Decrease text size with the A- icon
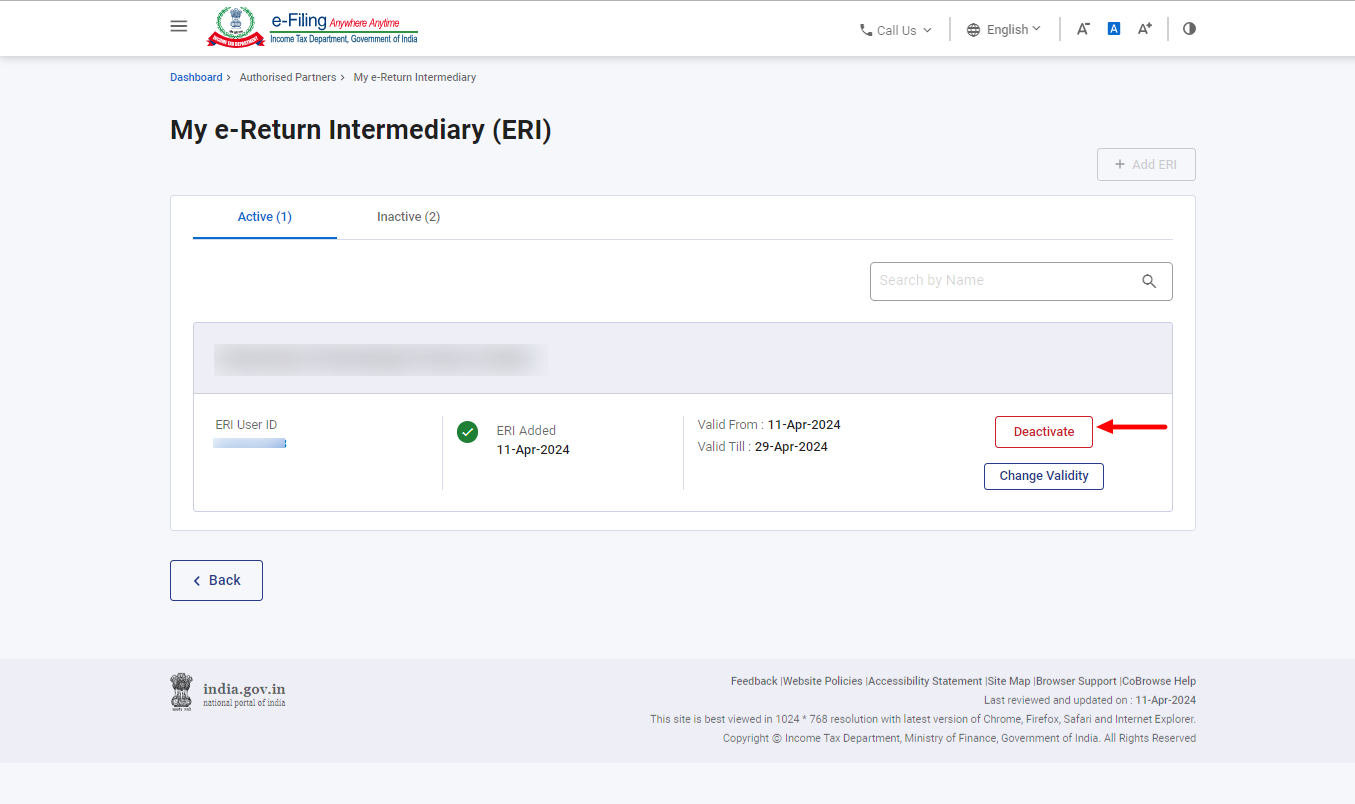The width and height of the screenshot is (1355, 804). coord(1082,28)
